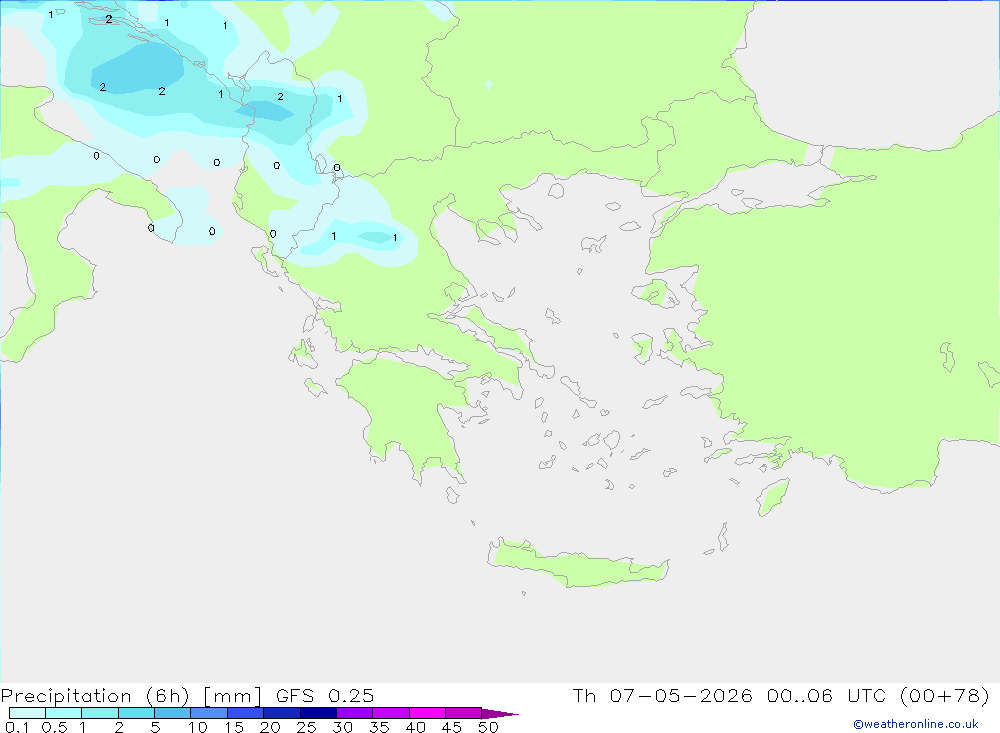Image resolution: width=1000 pixels, height=733 pixels.
Task: Click the legend label '5'
Action: 155,727
